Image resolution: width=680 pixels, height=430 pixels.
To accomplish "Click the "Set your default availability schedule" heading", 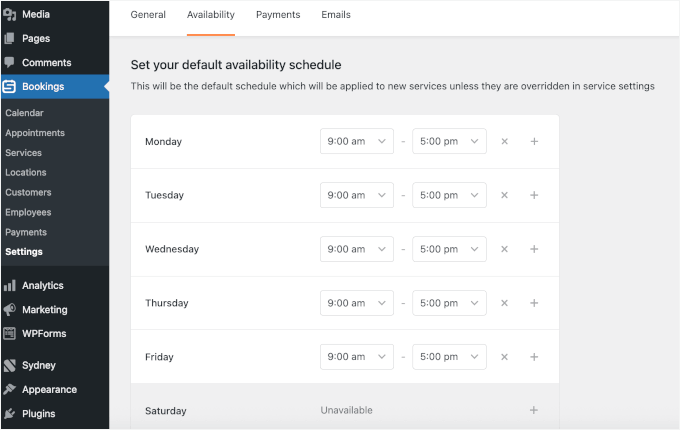I will (x=236, y=65).
